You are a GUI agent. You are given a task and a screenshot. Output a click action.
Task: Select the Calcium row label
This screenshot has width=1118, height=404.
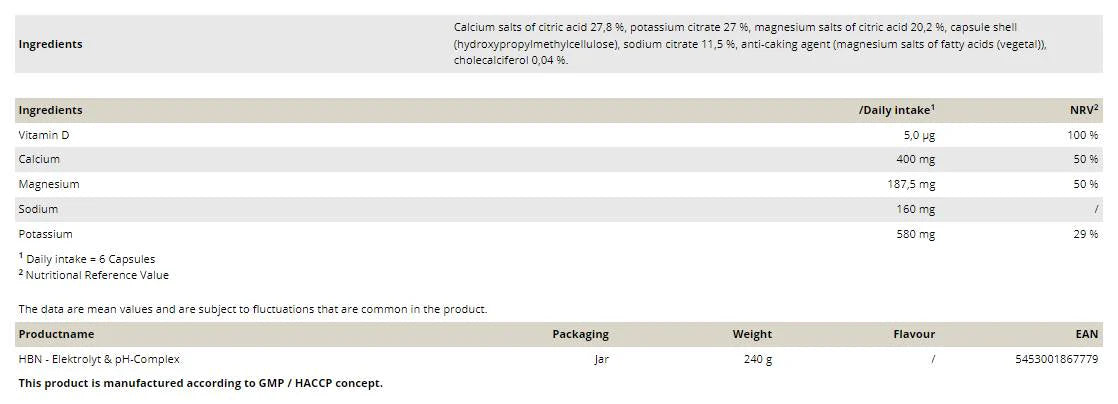[39, 160]
